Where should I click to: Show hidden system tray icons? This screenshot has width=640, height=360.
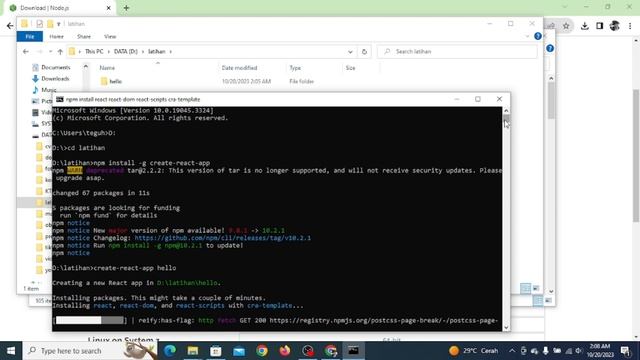point(512,351)
